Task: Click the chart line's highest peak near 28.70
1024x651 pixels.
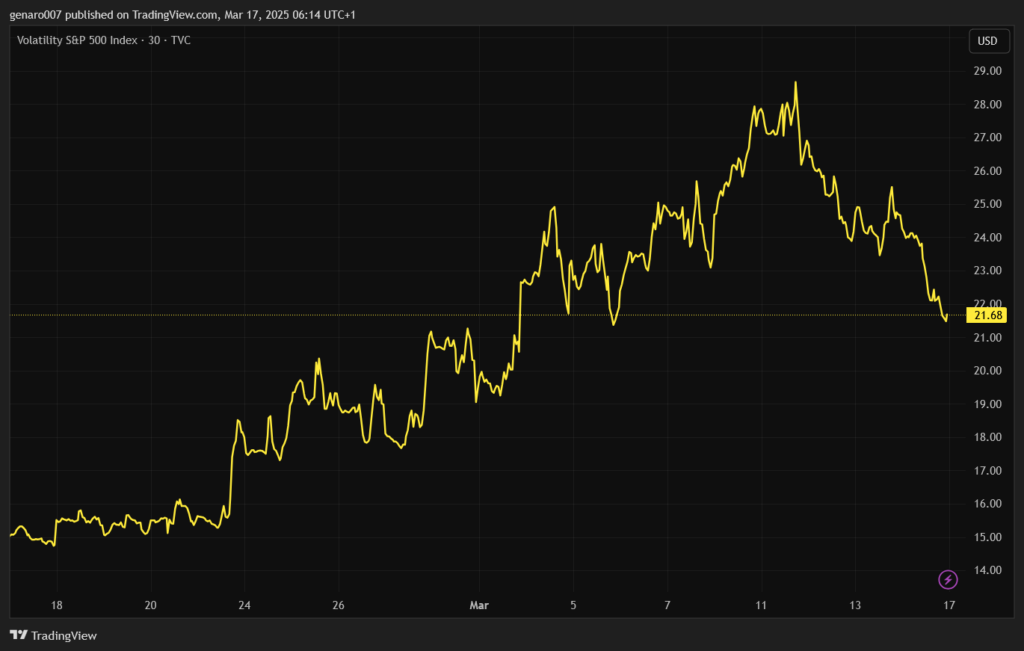Action: pyautogui.click(x=796, y=83)
